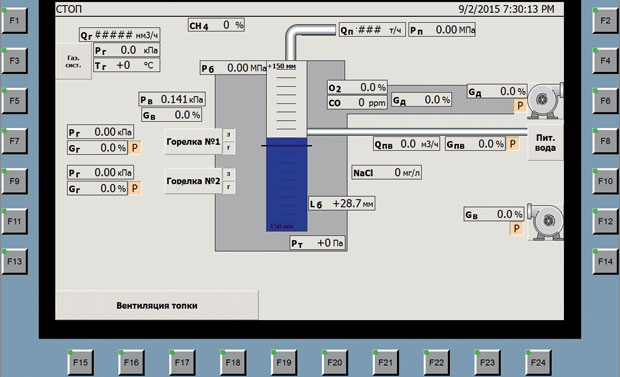Screen dimensions: 620x377
Task: Click the F13 function key
Action: pos(15,261)
